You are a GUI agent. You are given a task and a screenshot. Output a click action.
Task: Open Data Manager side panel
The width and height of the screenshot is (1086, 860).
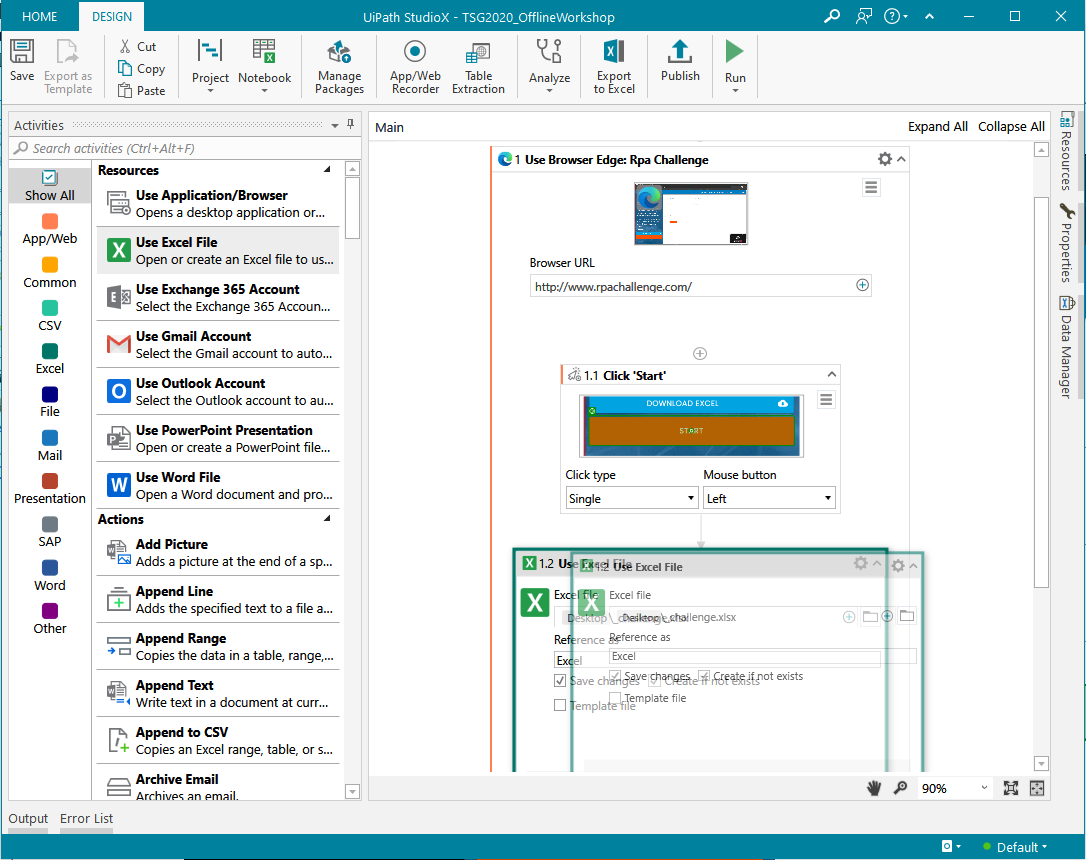pos(1067,347)
